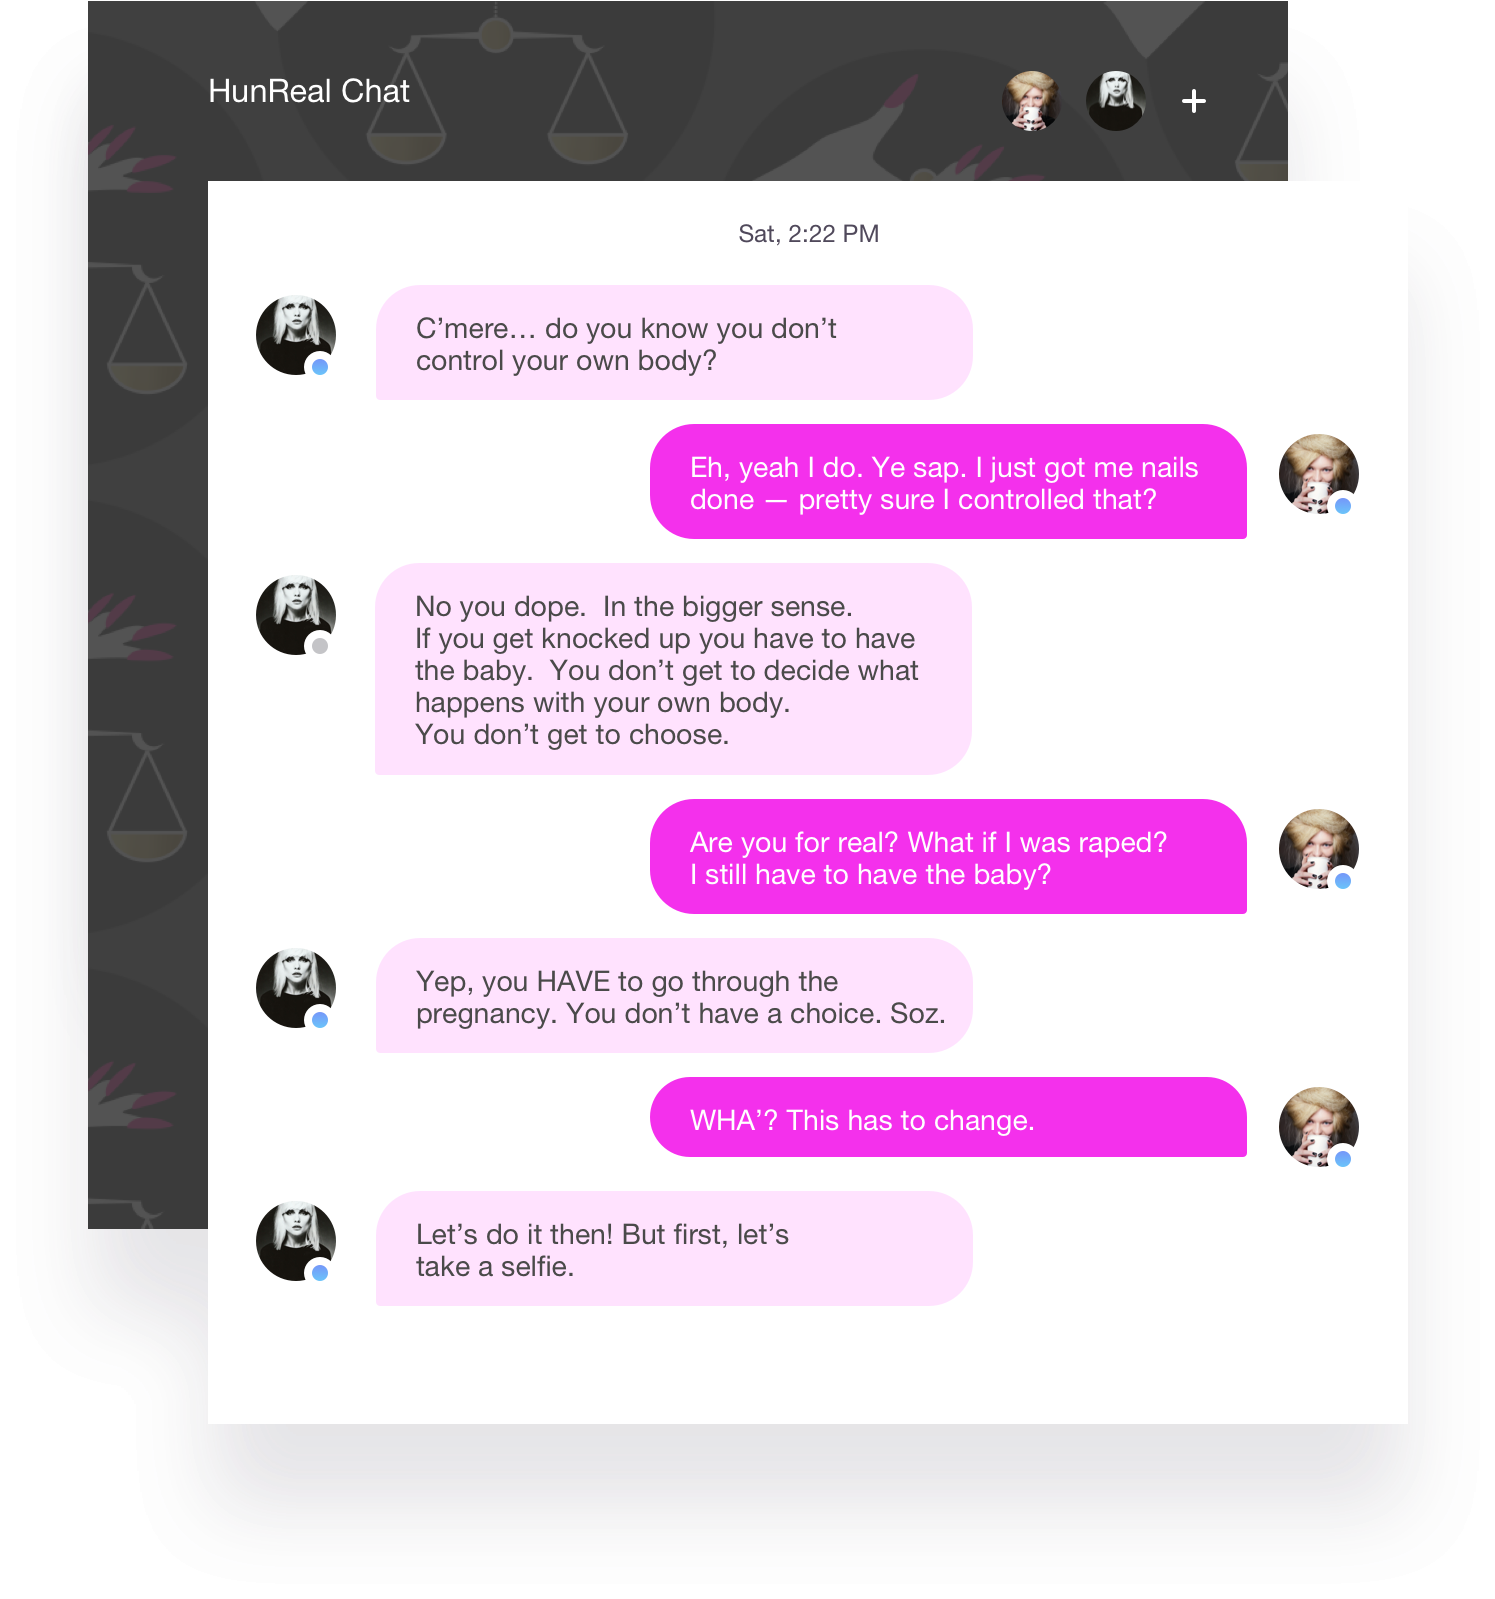
Task: Select the "Eh, yeah I do. Ye sap" bubble
Action: (948, 482)
